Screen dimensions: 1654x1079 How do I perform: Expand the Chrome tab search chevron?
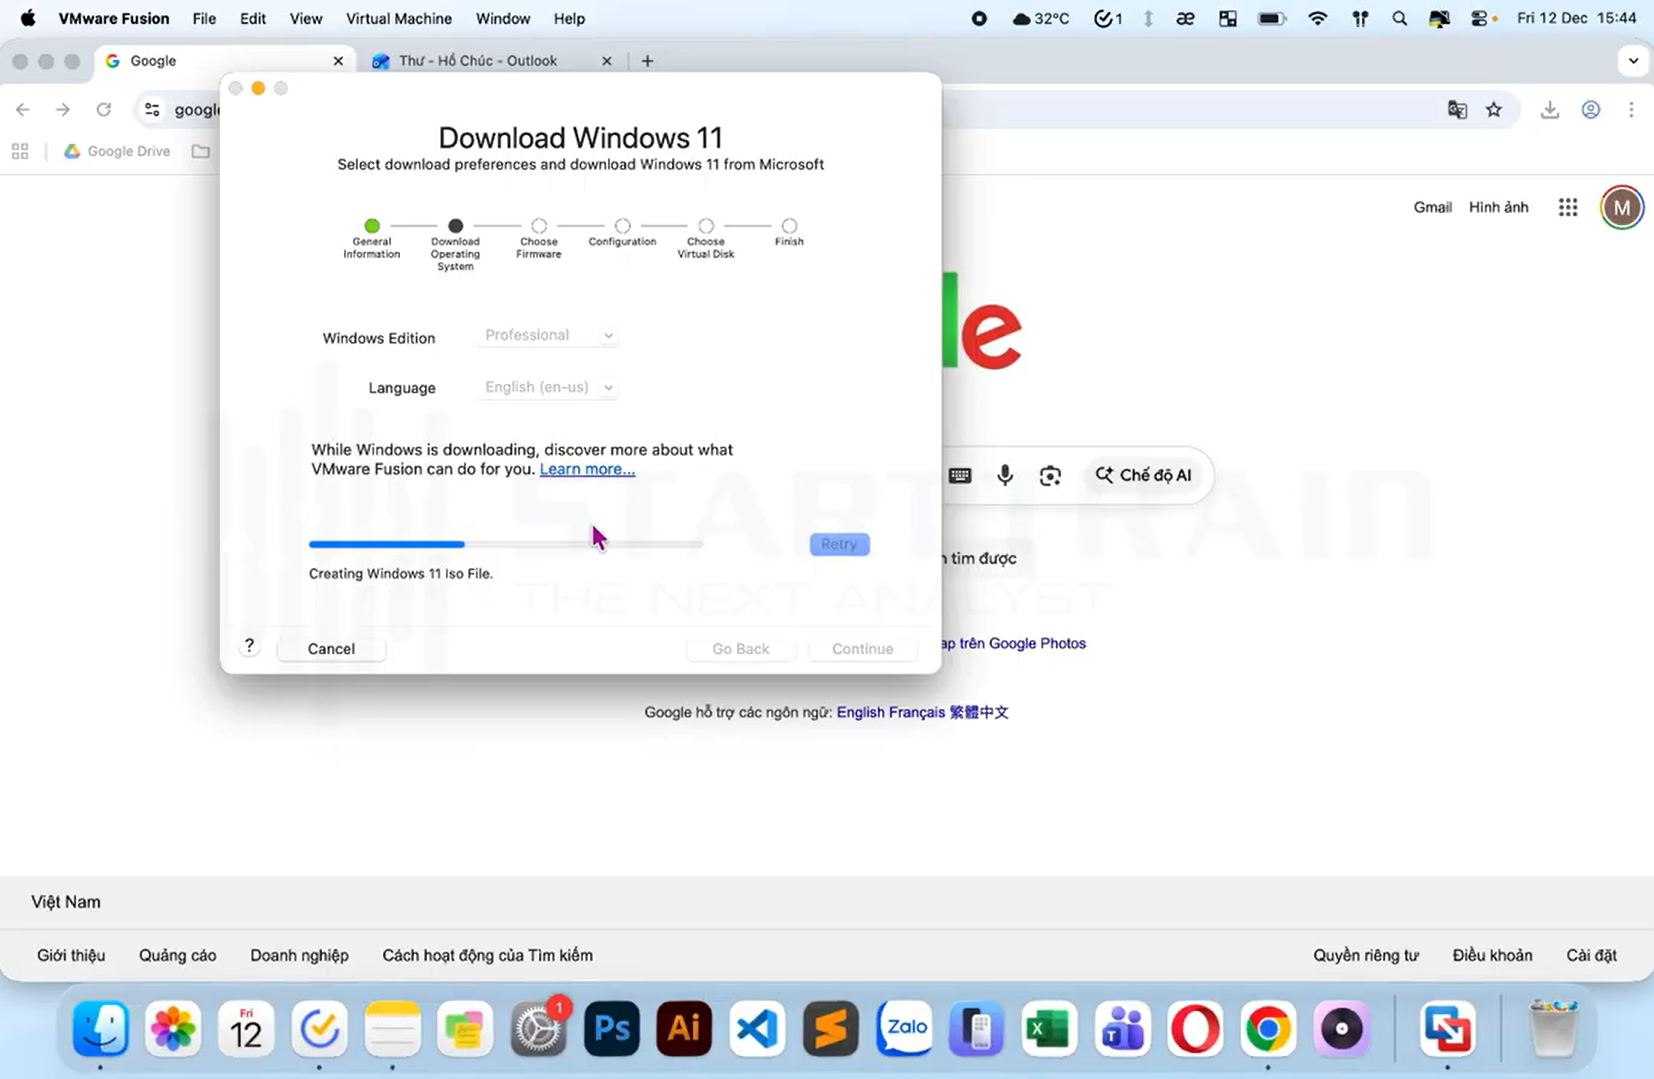(1632, 61)
